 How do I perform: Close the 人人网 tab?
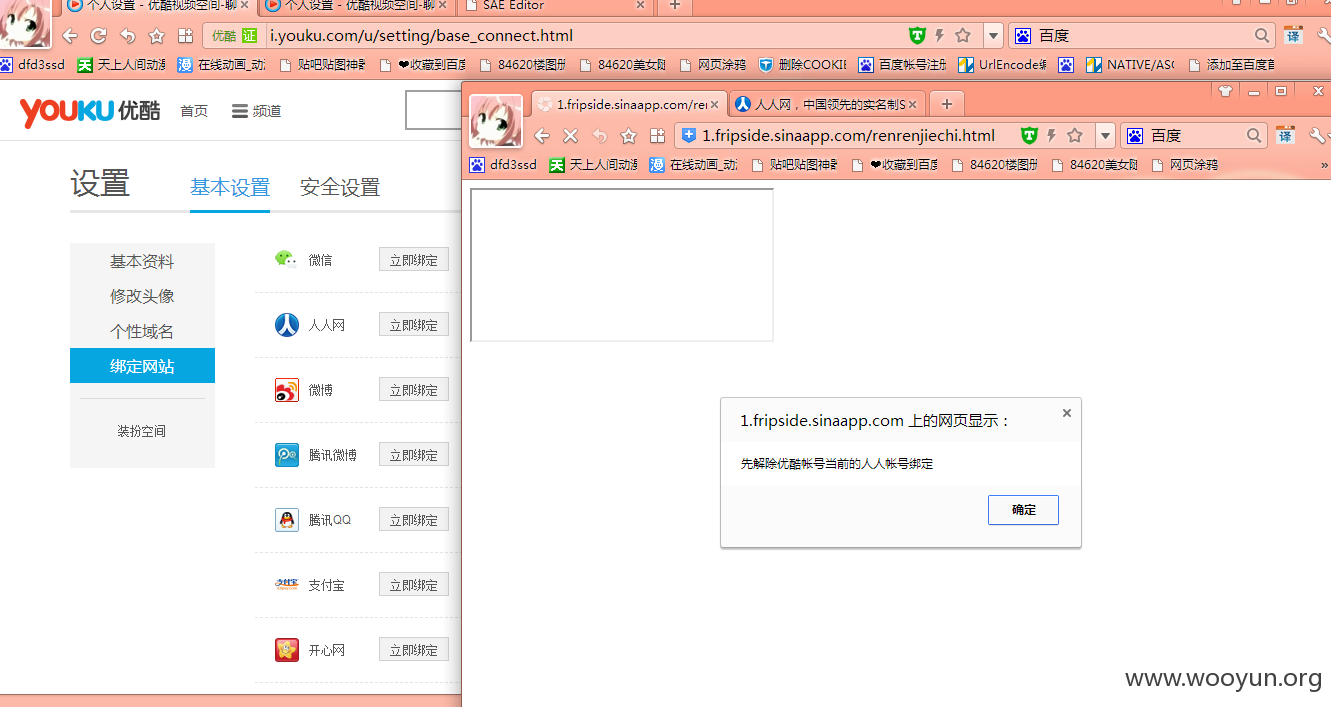click(x=912, y=104)
